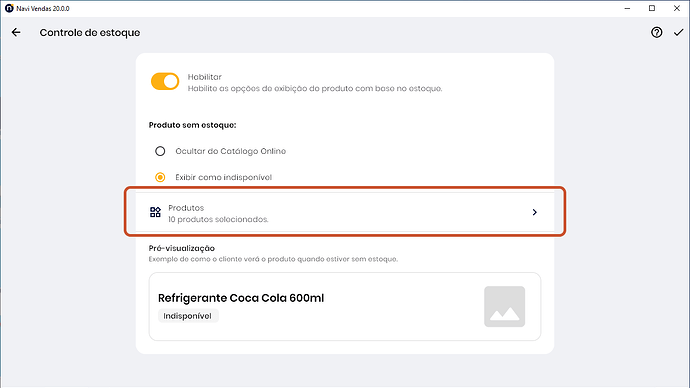The height and width of the screenshot is (388, 690).
Task: Click Refrigerante Coca Cola 600ml title
Action: click(x=241, y=298)
